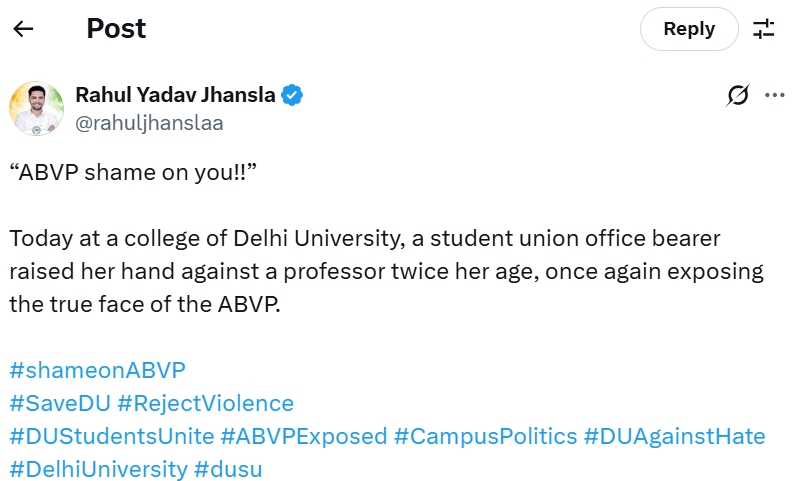Open the reply filter settings icon
This screenshot has height=481, width=802.
pyautogui.click(x=764, y=29)
